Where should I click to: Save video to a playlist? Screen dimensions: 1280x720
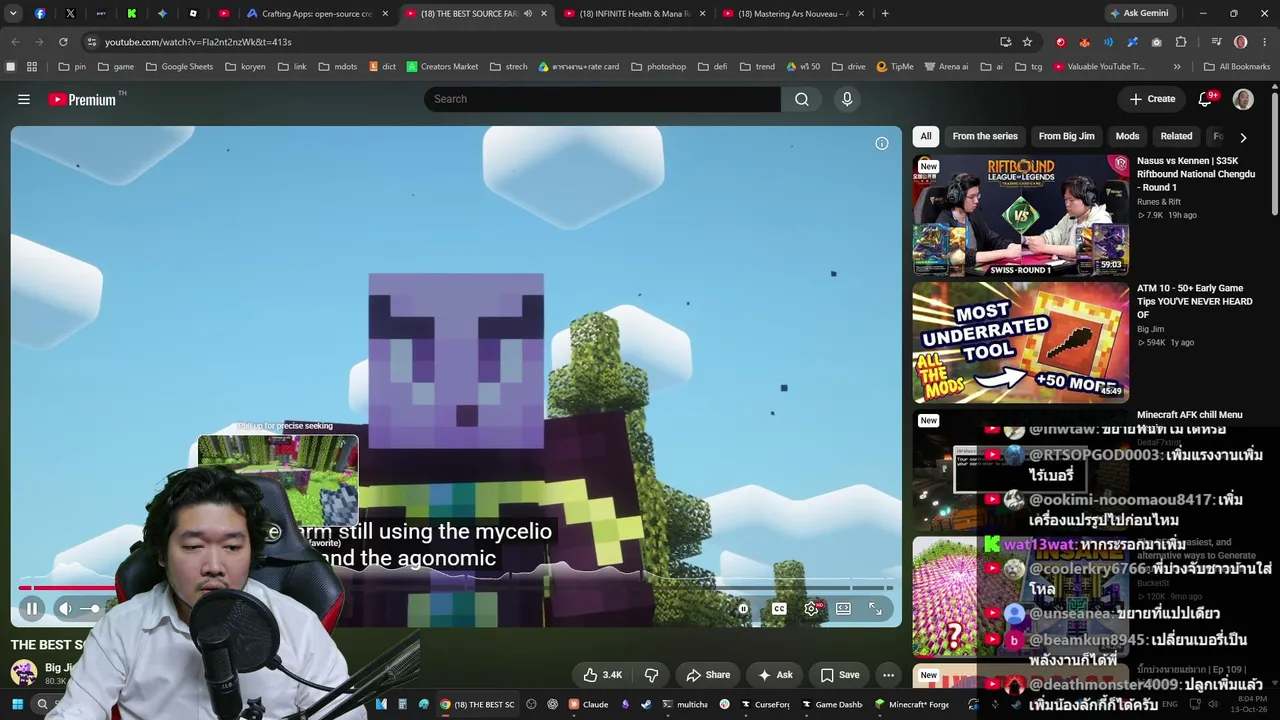click(840, 675)
